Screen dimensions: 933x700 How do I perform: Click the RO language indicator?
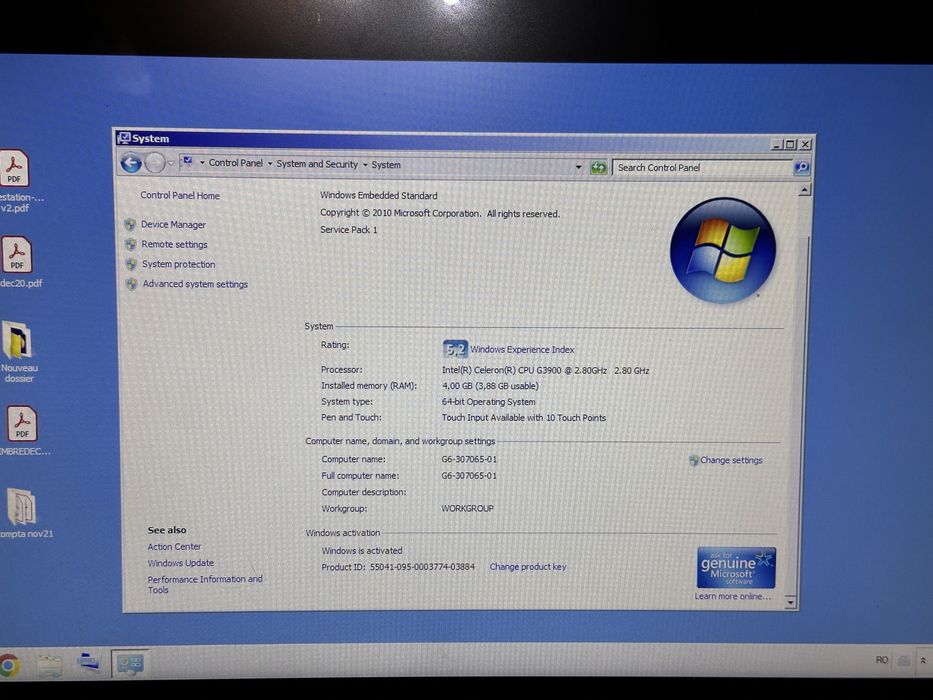coord(881,660)
